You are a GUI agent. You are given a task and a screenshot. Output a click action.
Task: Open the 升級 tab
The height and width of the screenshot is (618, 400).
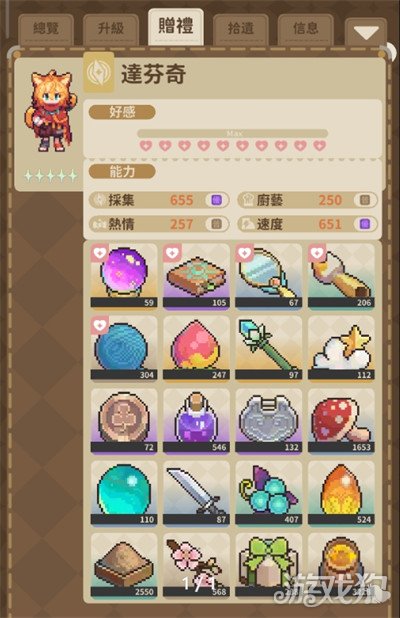coord(111,29)
